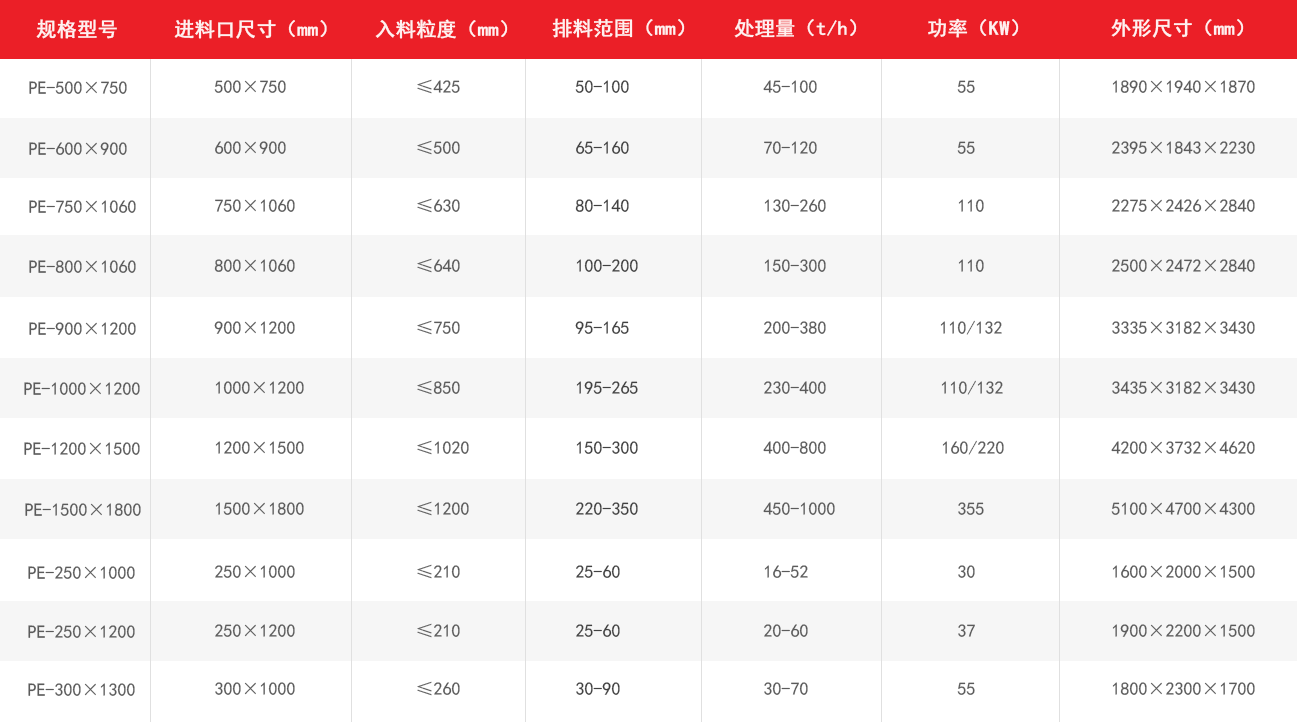Click the 1890×1940×1870 dimensions cell

click(x=1182, y=87)
